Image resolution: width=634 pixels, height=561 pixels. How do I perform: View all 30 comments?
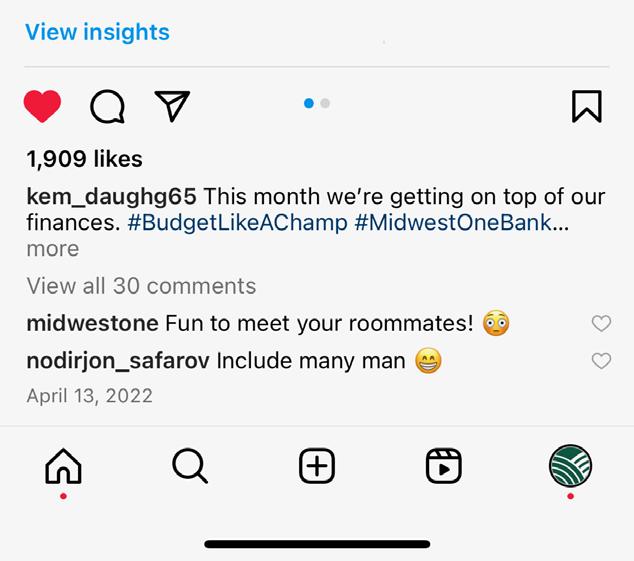141,286
